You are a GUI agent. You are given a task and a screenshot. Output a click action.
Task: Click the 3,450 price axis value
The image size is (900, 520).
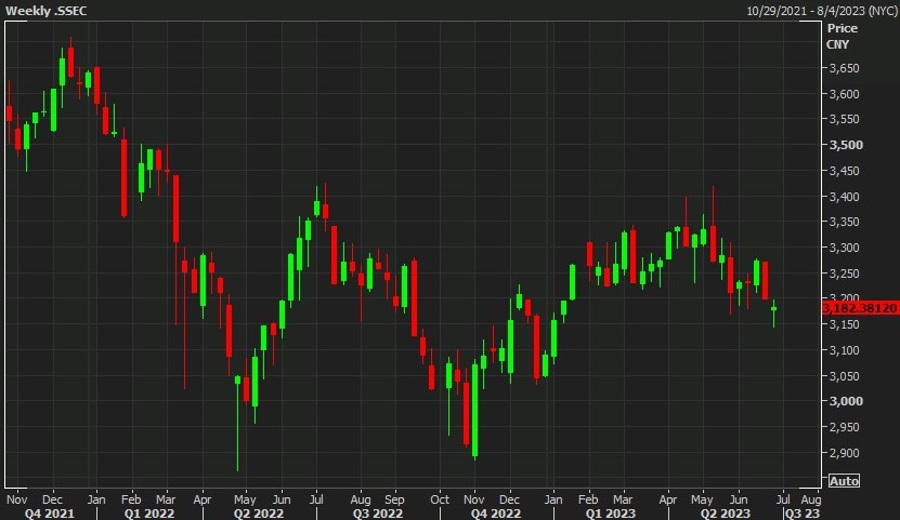pyautogui.click(x=844, y=171)
